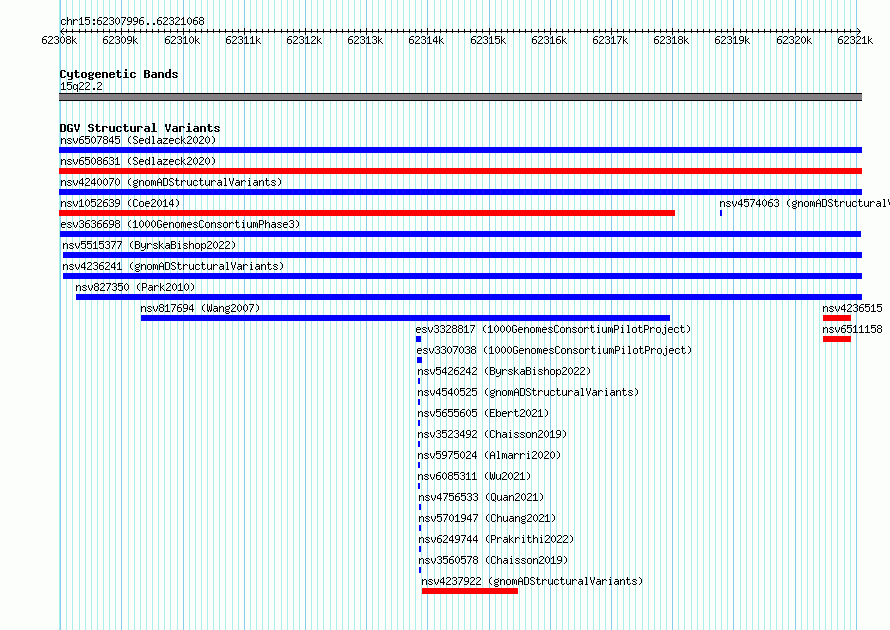Click the 62308k ruler label

(59, 40)
